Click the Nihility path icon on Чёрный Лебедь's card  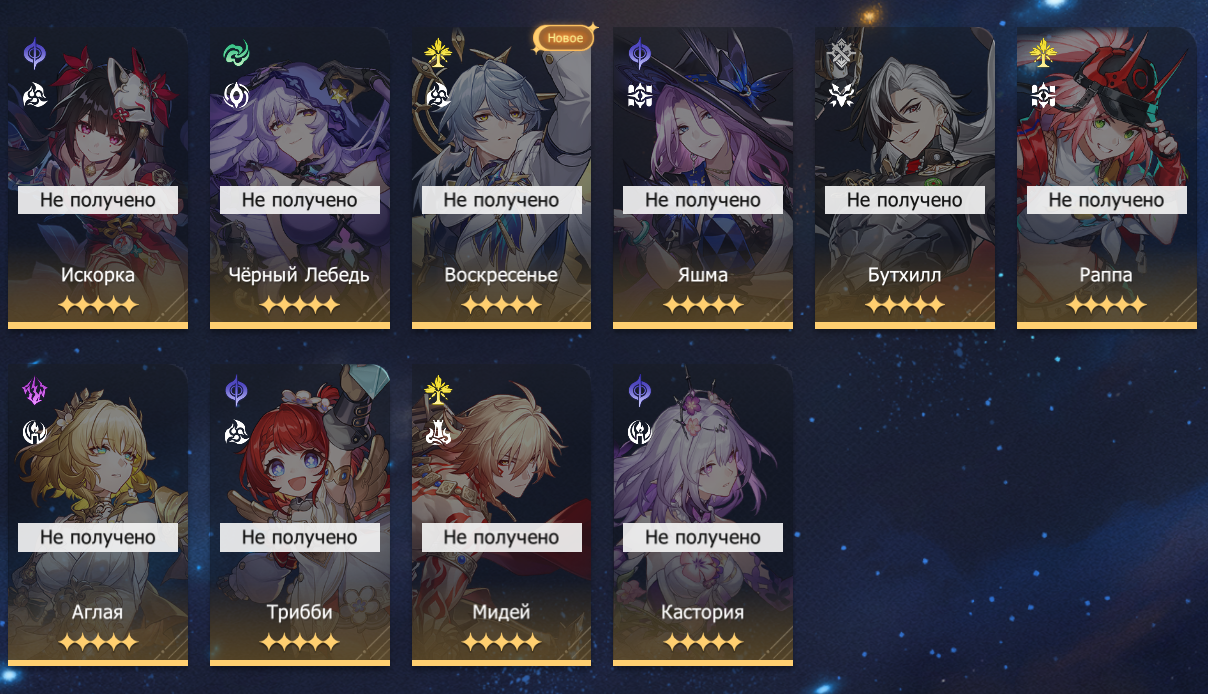coord(237,96)
